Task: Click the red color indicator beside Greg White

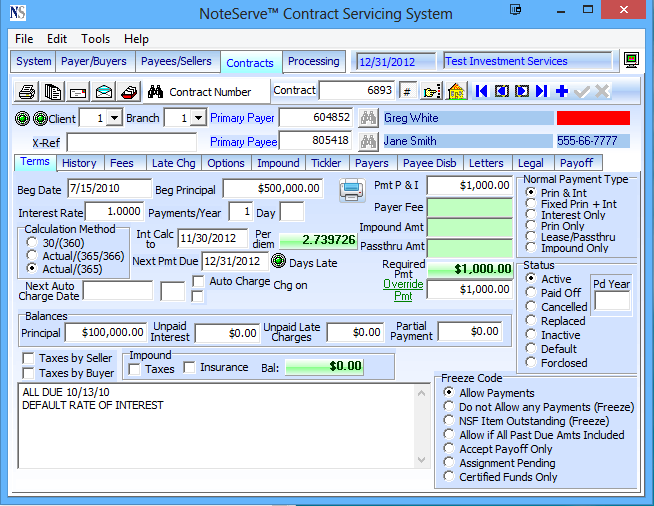Action: (x=593, y=118)
